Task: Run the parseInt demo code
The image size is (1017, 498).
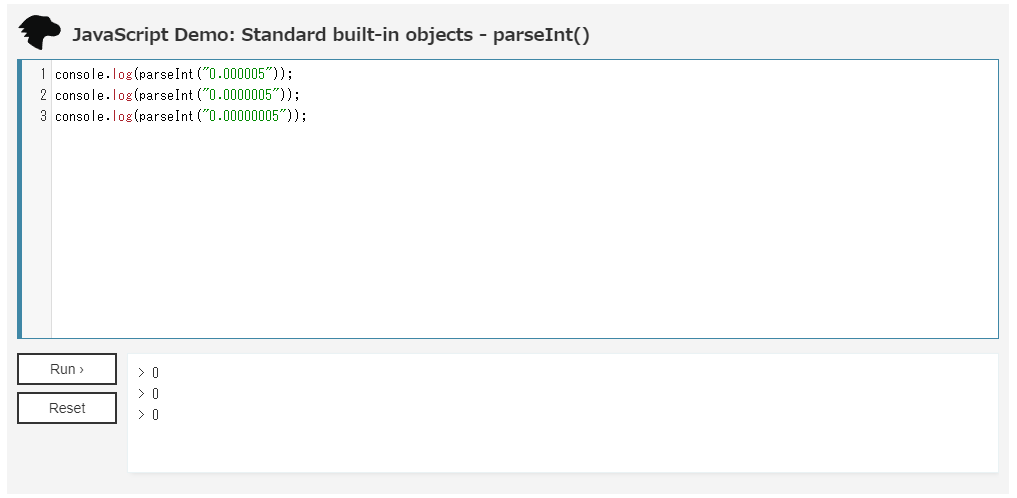Action: (67, 369)
